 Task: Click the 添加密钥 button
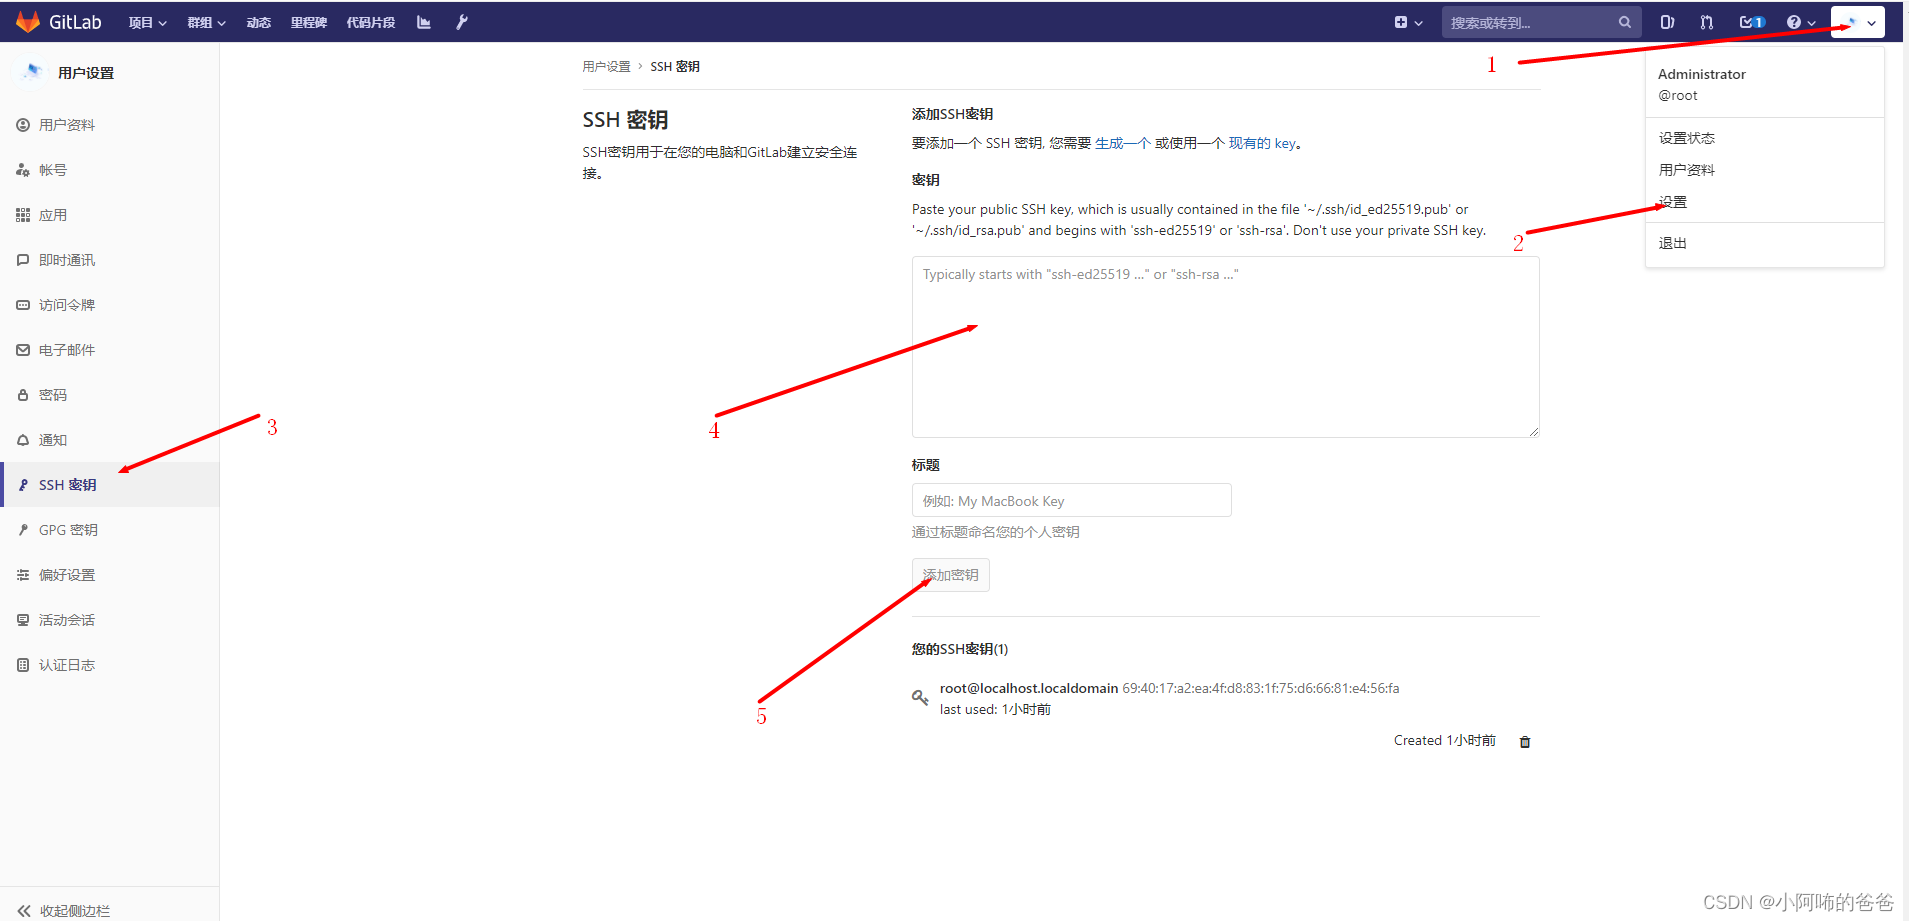coord(951,575)
